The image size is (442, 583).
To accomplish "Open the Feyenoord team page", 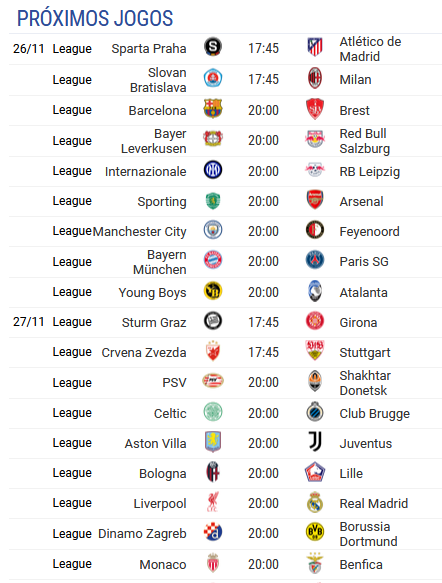I will point(369,232).
